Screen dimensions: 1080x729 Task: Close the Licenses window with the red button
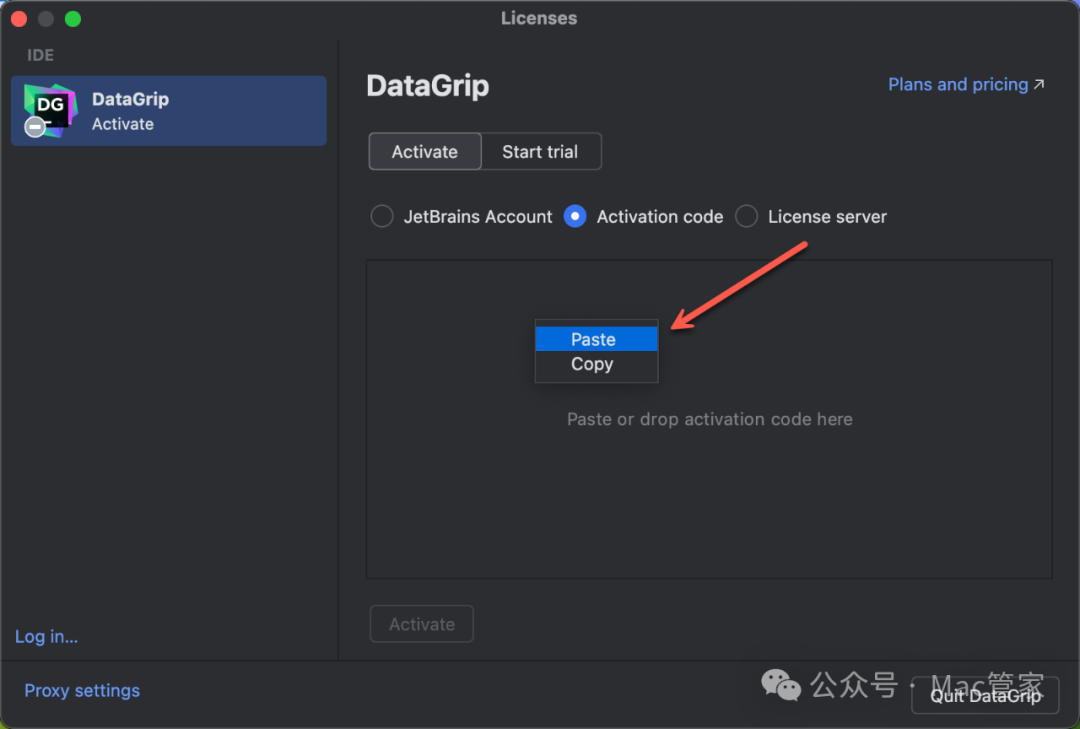tap(19, 19)
